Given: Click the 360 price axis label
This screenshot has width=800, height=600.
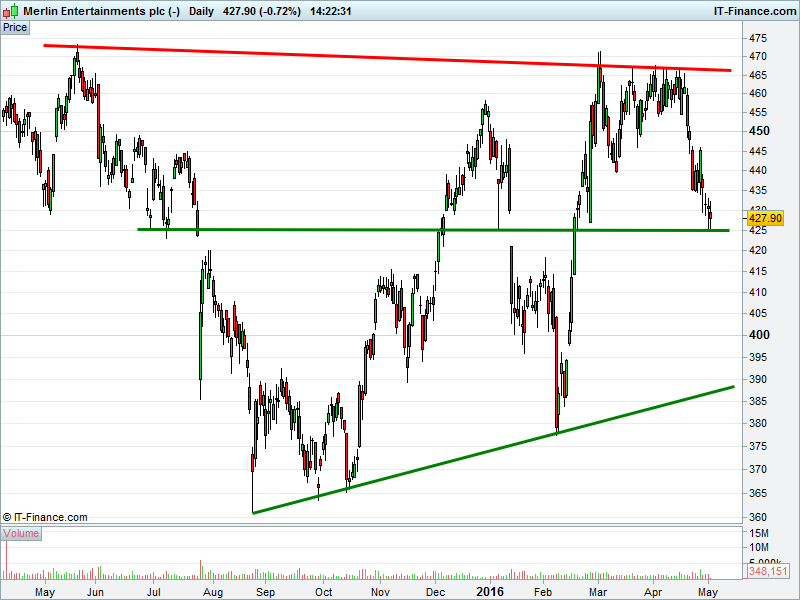Looking at the screenshot, I should 758,517.
